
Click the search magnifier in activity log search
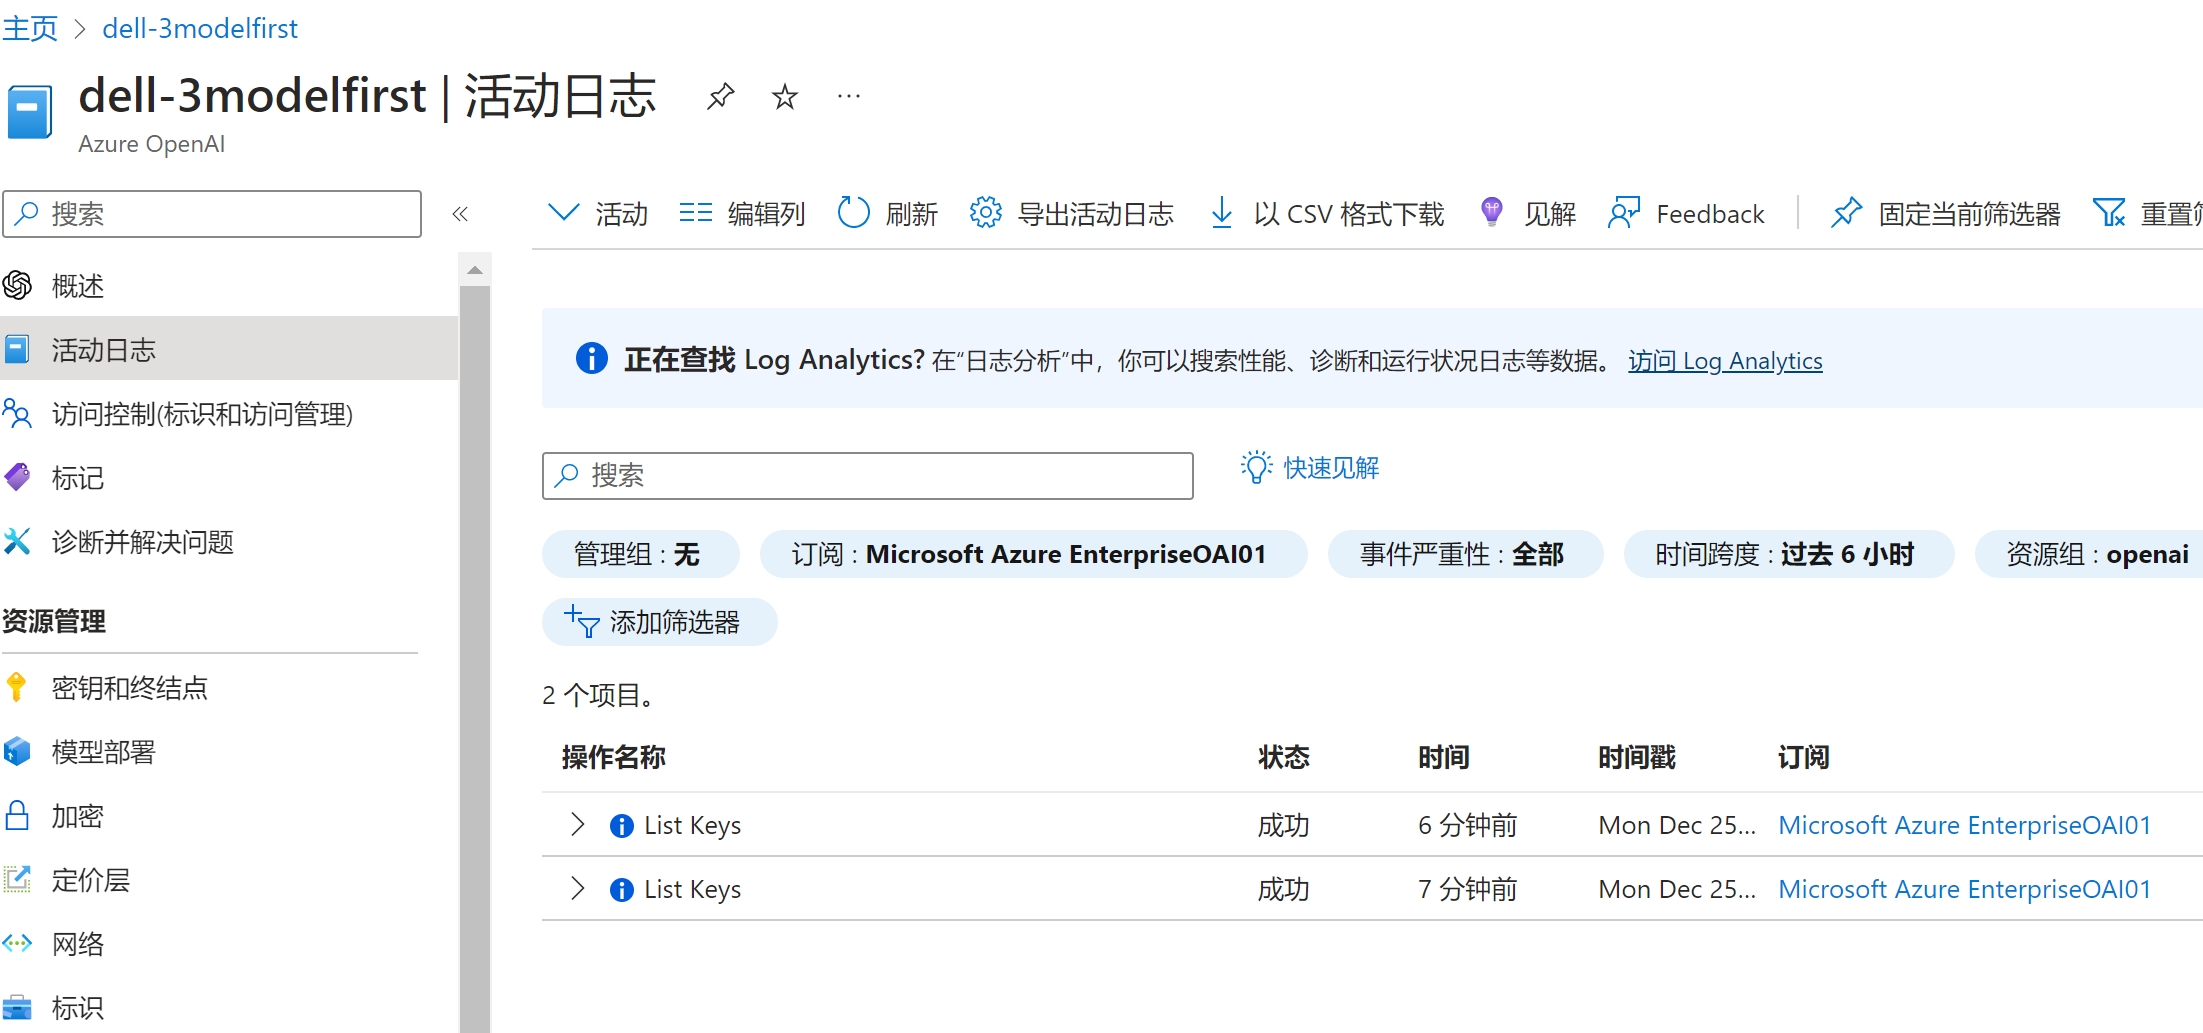coord(567,475)
